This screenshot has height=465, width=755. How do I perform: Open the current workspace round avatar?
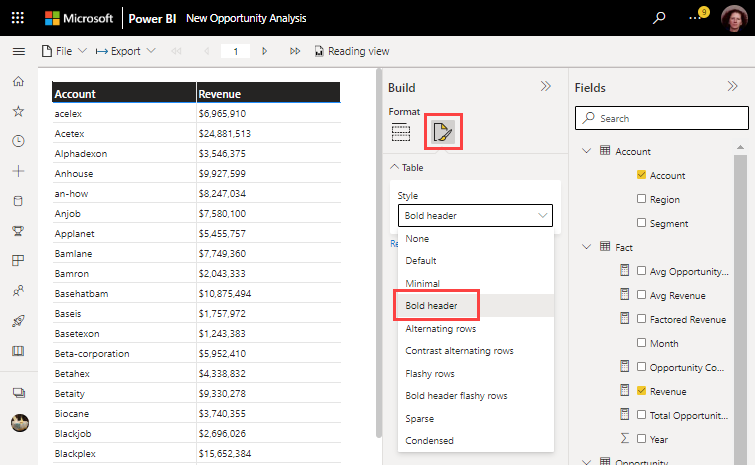pyautogui.click(x=20, y=423)
